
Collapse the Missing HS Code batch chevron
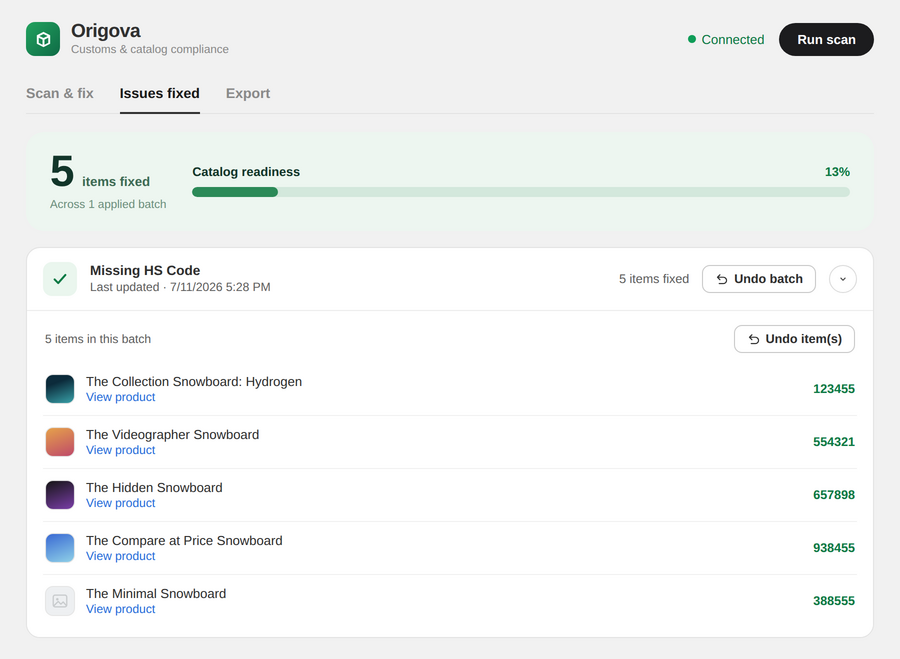point(843,279)
